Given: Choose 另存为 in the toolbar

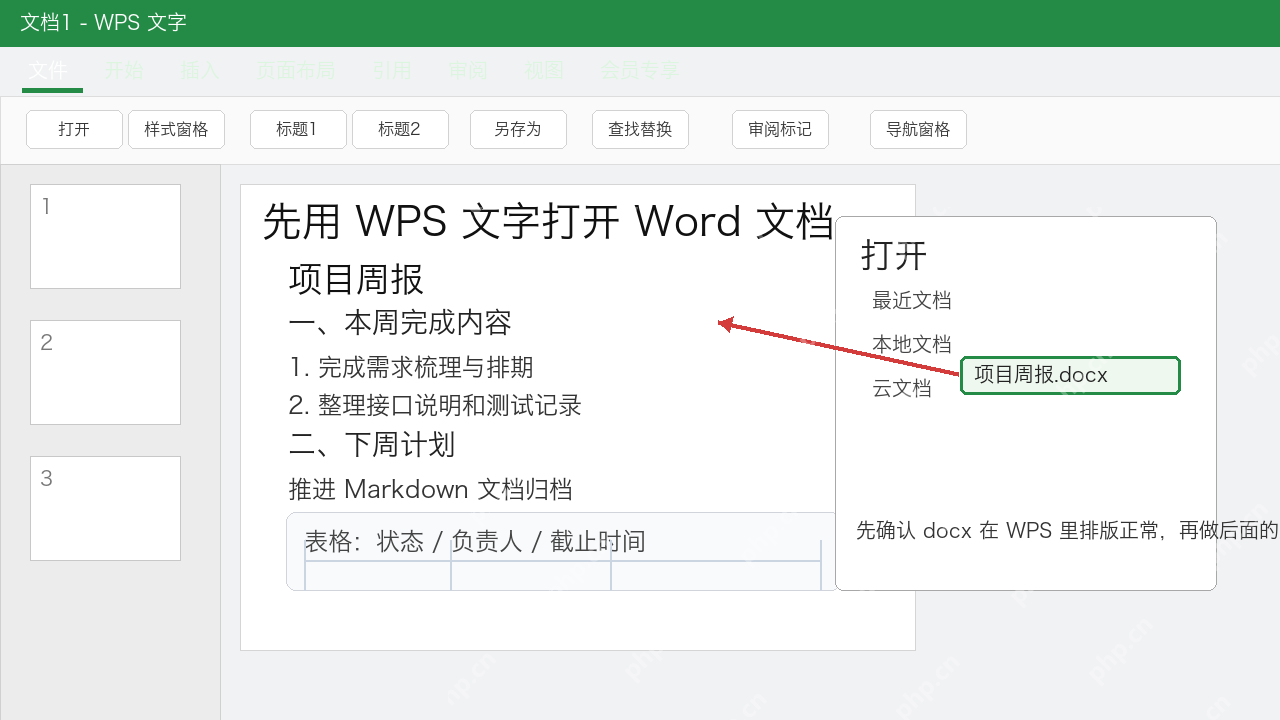Looking at the screenshot, I should tap(518, 129).
